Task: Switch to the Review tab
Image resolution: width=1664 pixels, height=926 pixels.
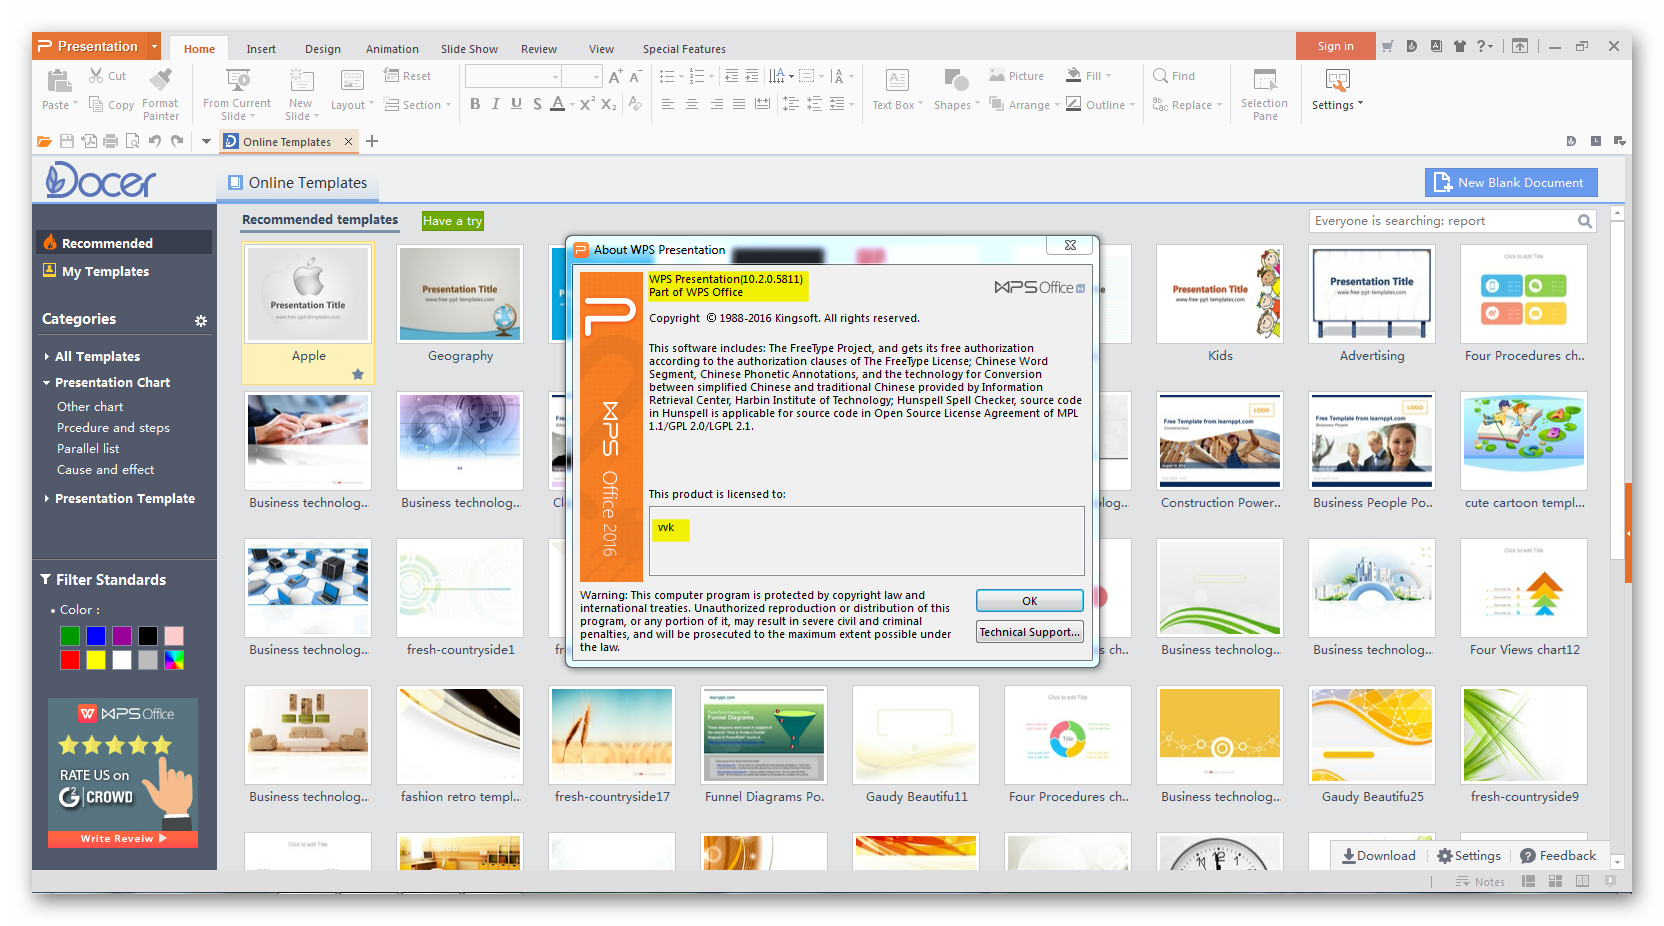Action: click(539, 49)
